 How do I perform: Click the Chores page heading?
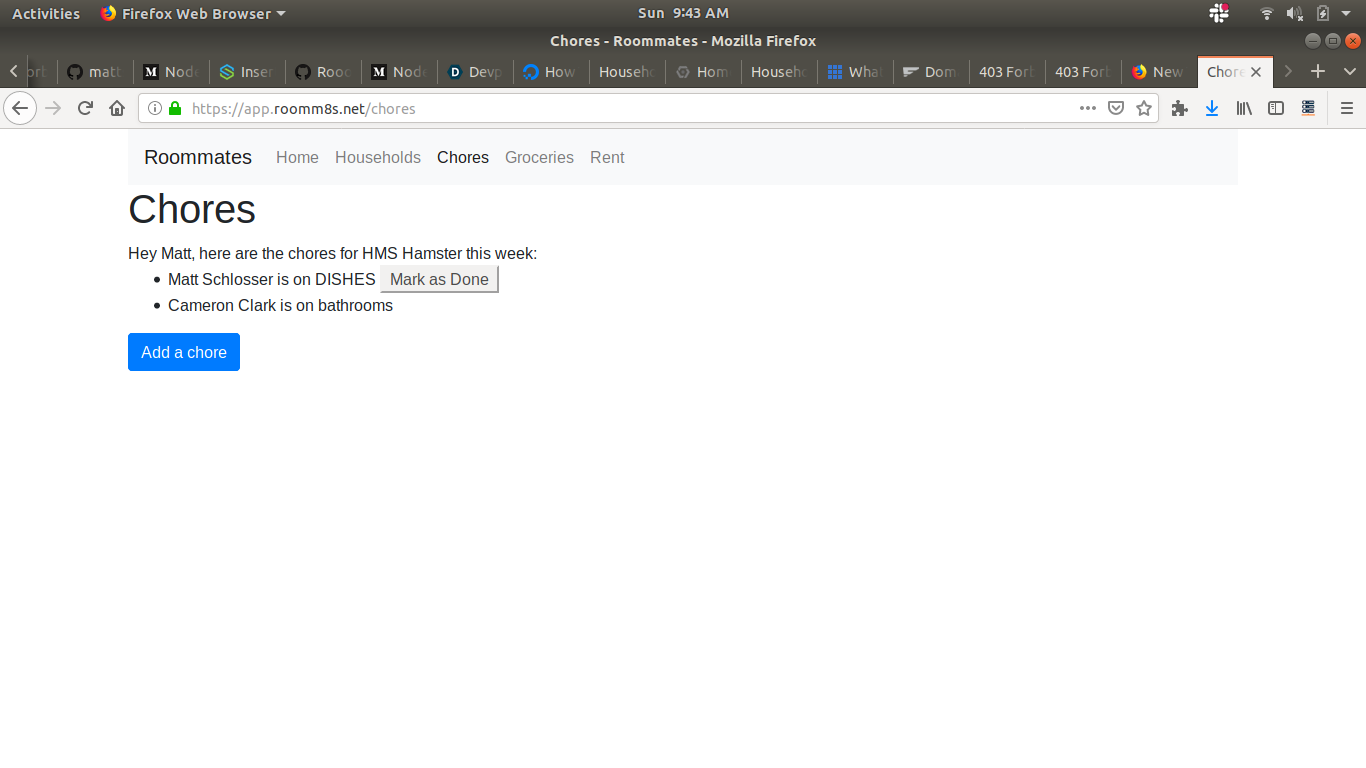pyautogui.click(x=192, y=209)
